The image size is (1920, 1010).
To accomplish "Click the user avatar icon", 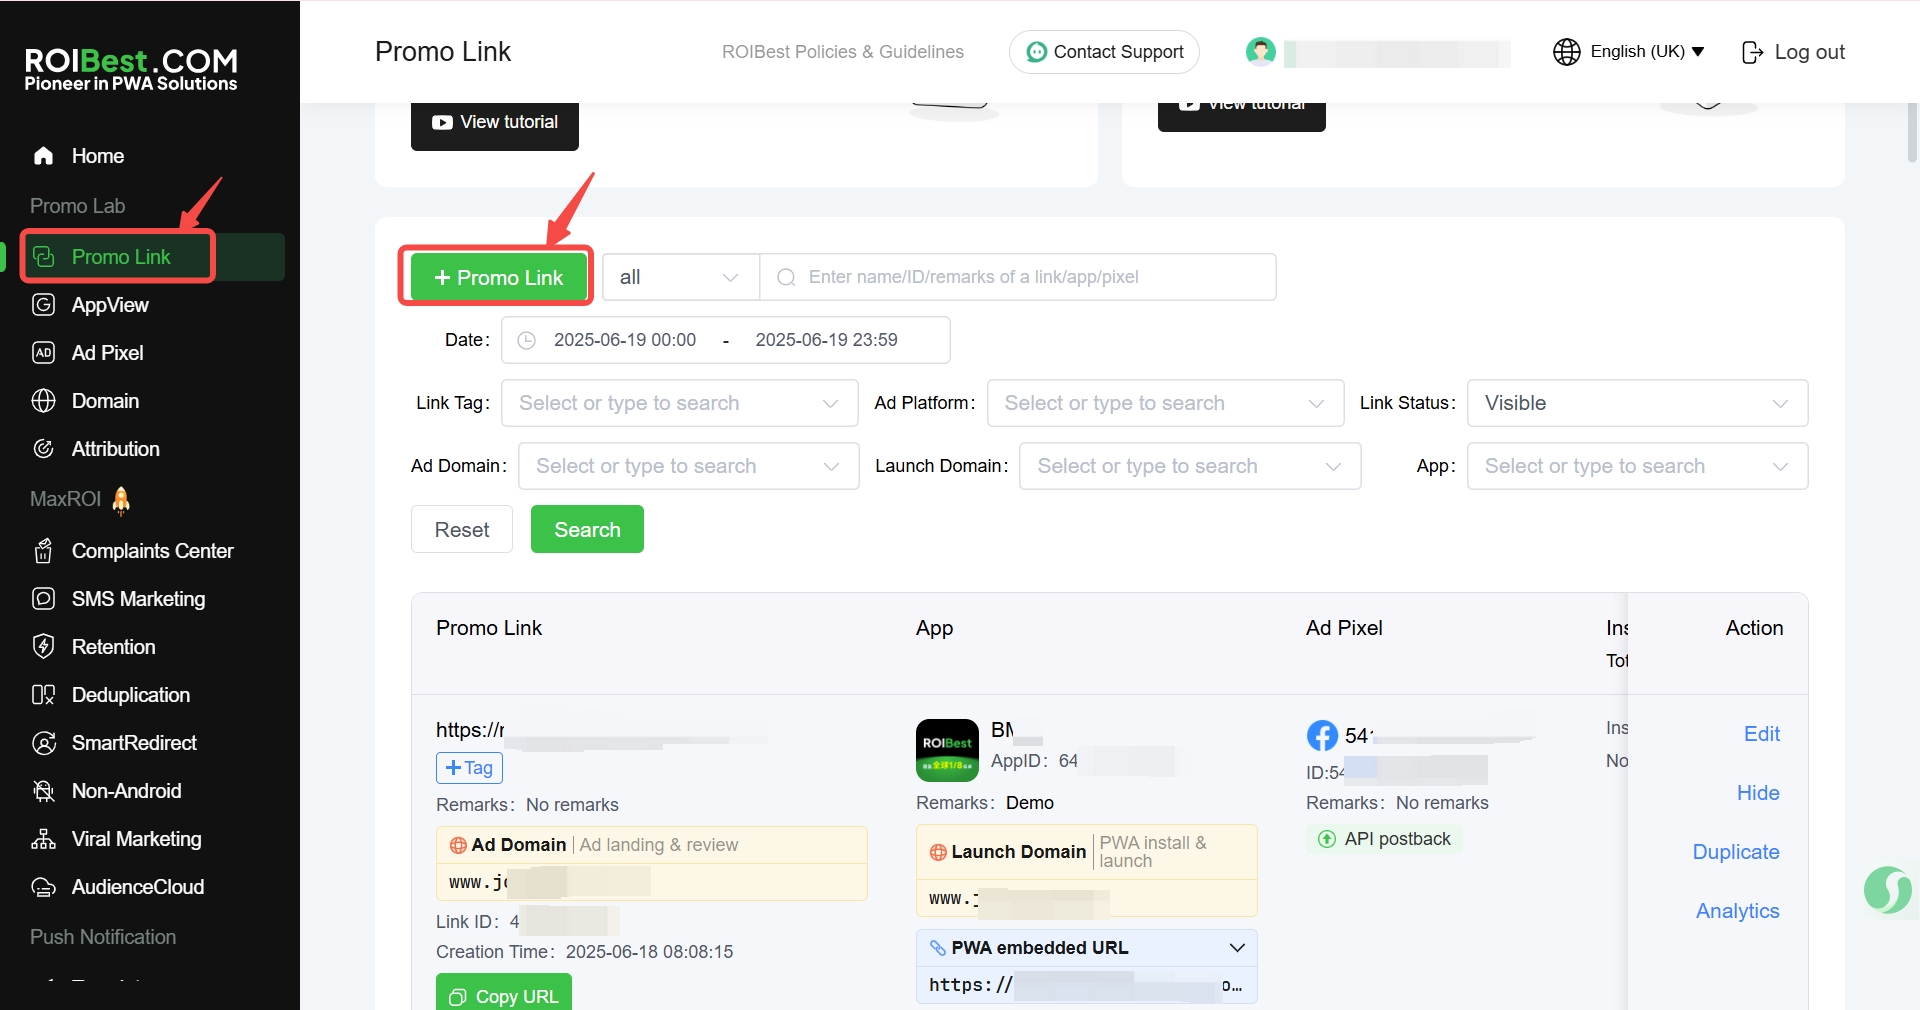I will [1261, 51].
